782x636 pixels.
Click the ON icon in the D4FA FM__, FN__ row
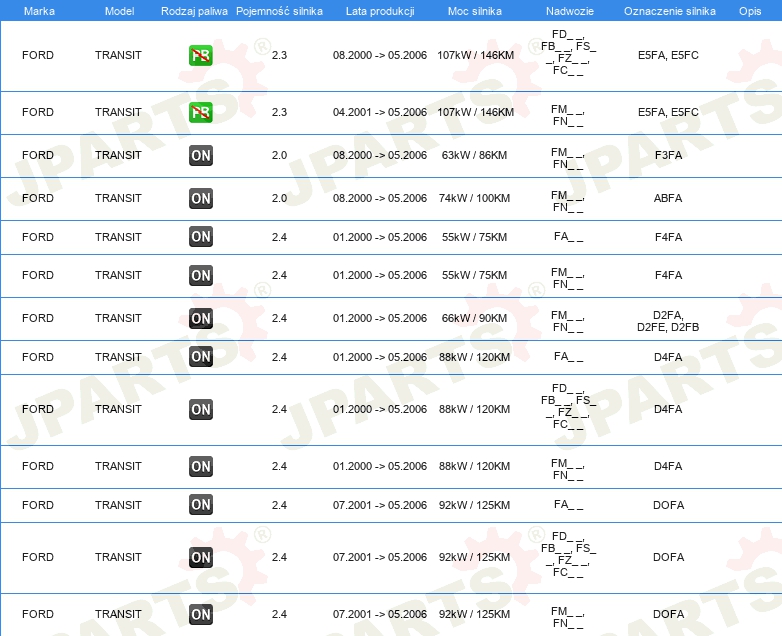200,466
